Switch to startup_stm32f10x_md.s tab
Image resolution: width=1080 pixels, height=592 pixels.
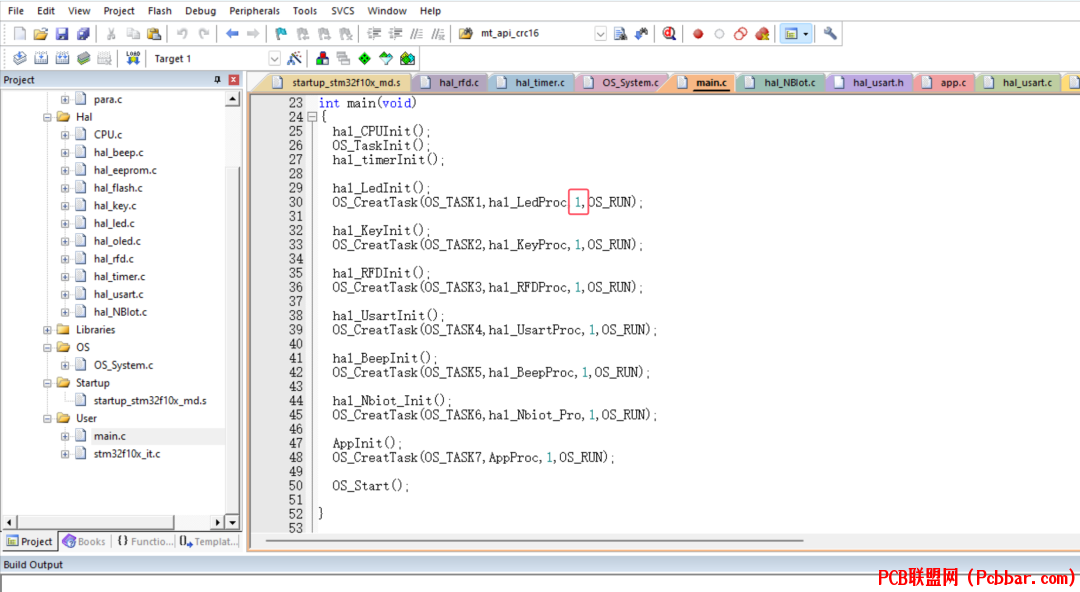(338, 83)
